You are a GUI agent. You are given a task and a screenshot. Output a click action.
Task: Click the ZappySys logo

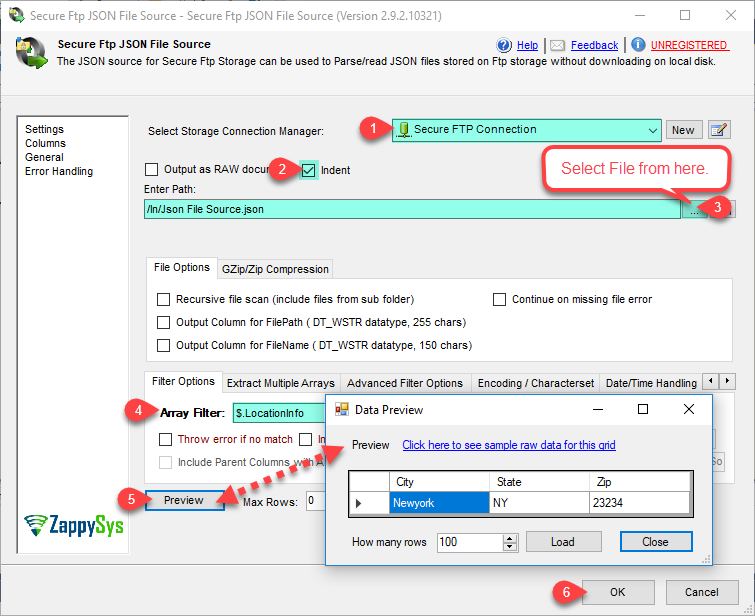pyautogui.click(x=75, y=524)
